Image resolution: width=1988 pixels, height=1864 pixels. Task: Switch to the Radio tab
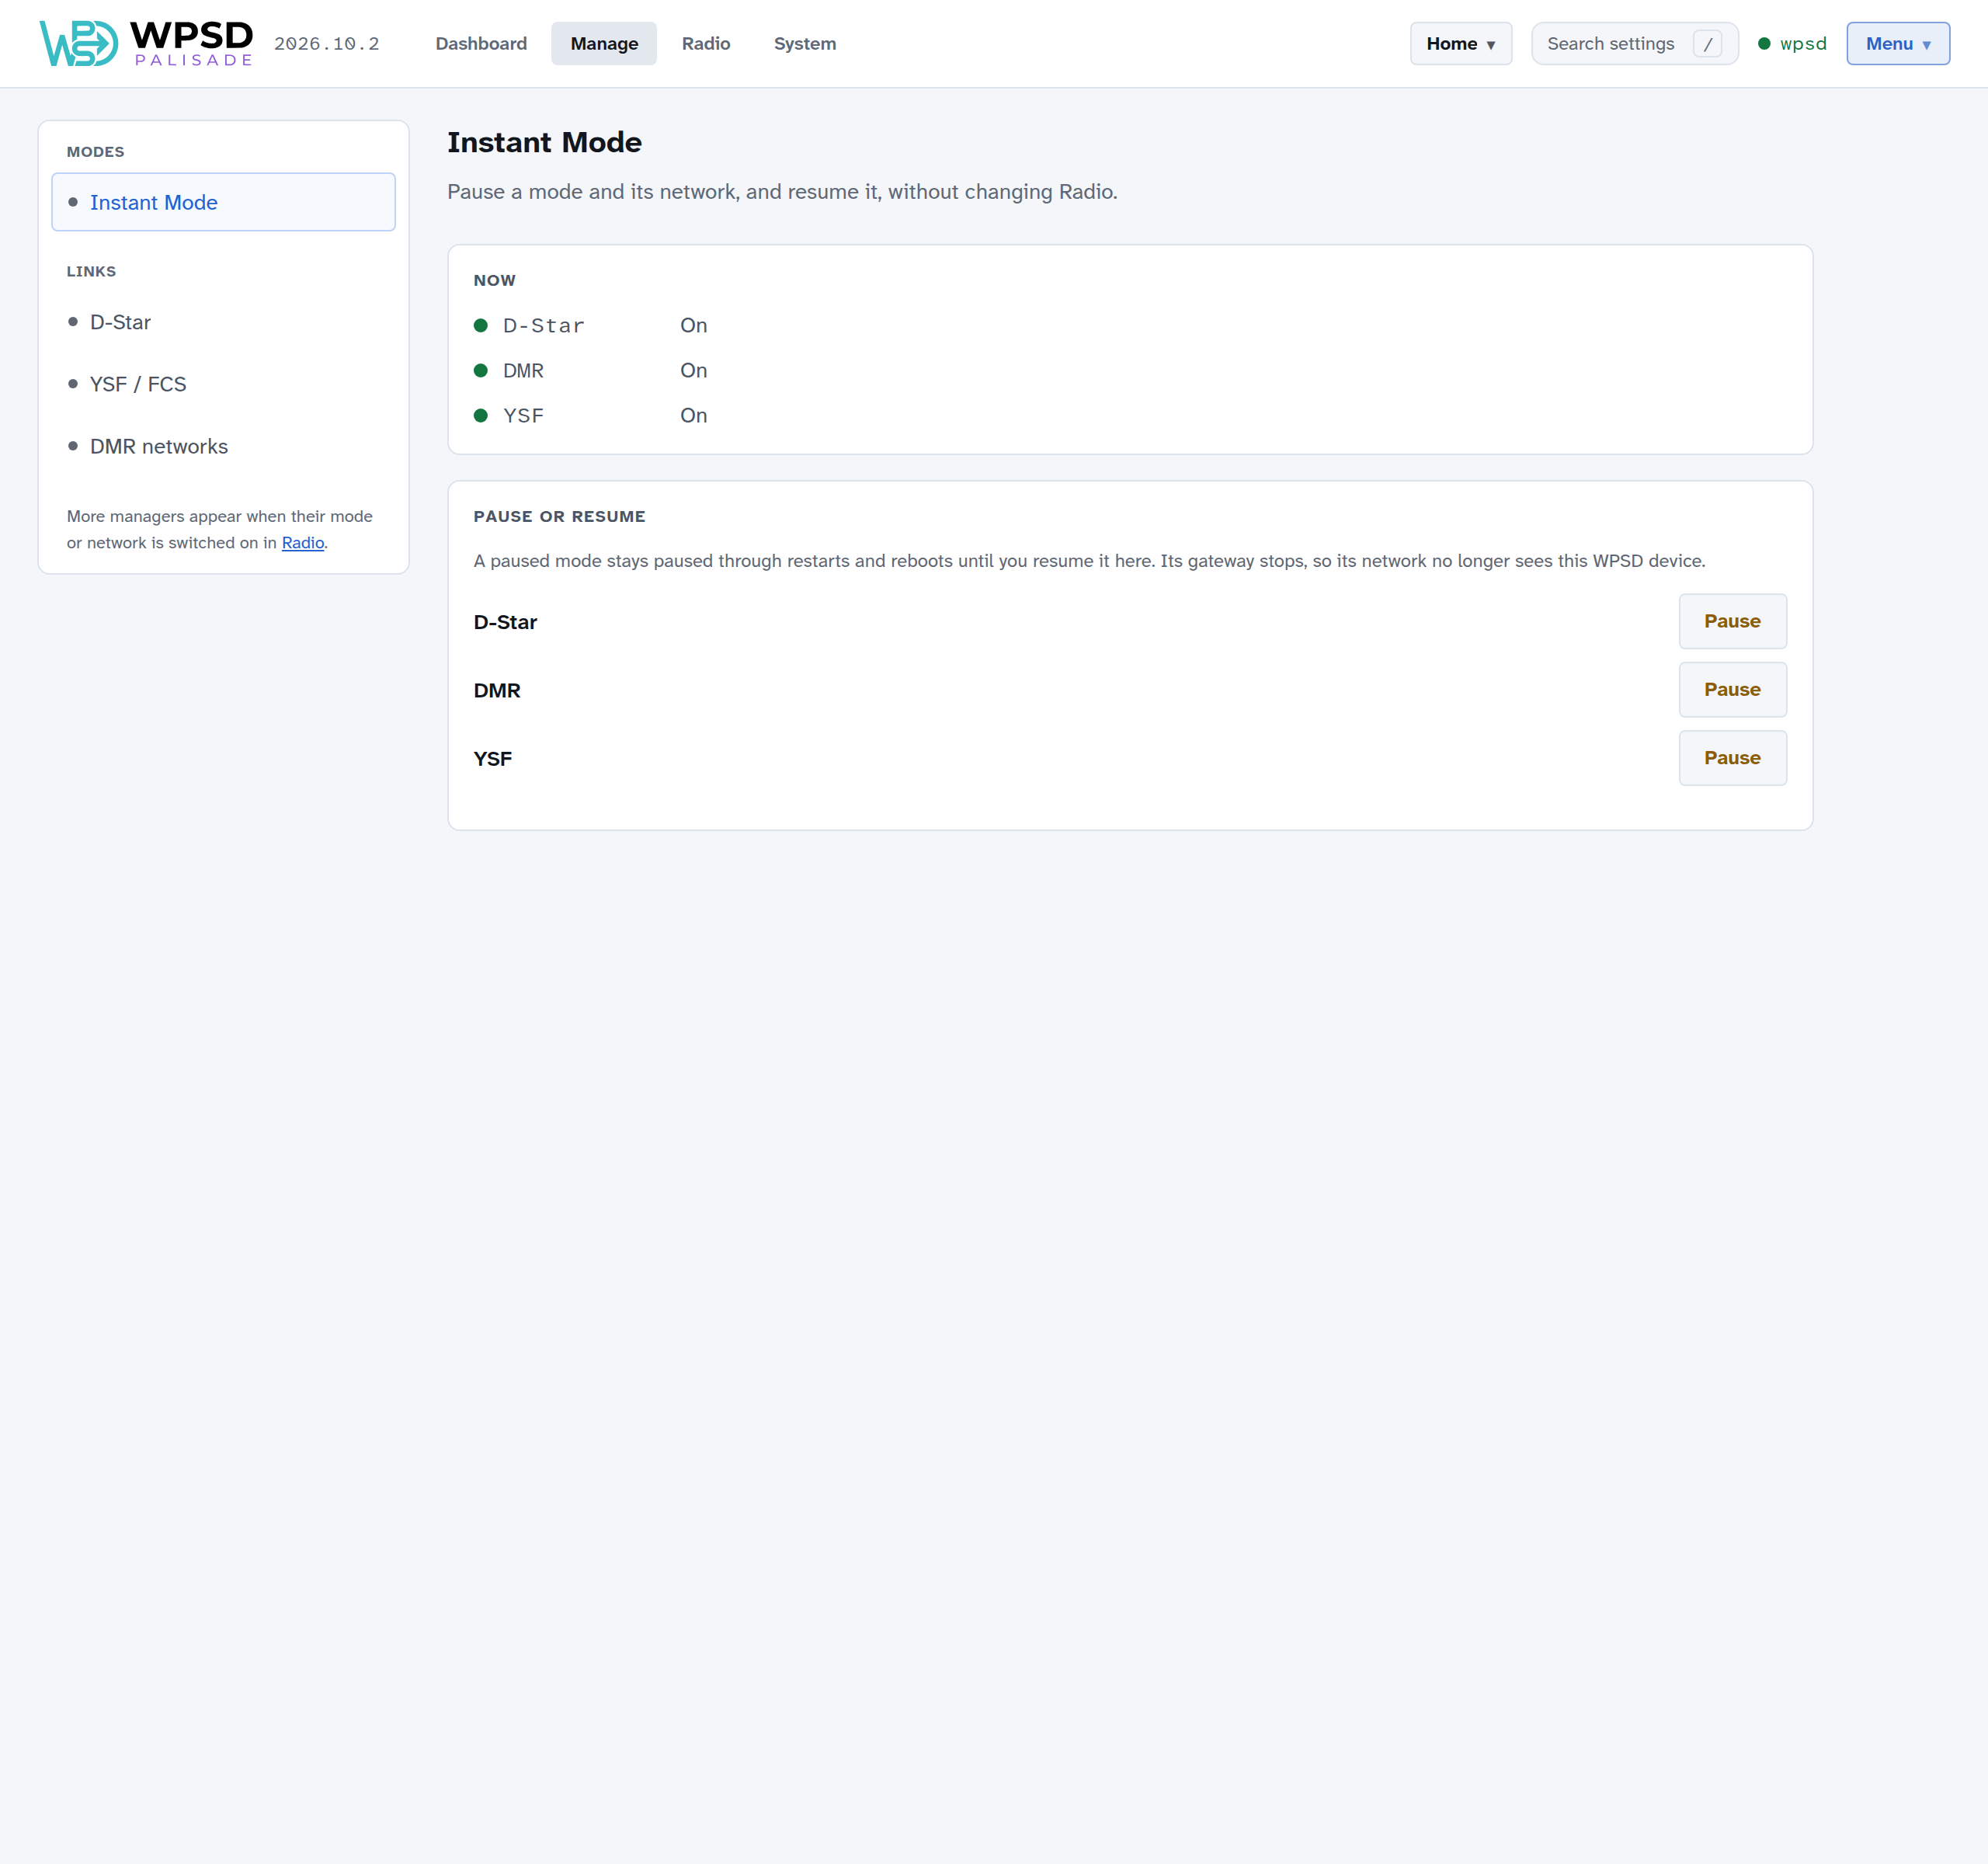pos(706,43)
